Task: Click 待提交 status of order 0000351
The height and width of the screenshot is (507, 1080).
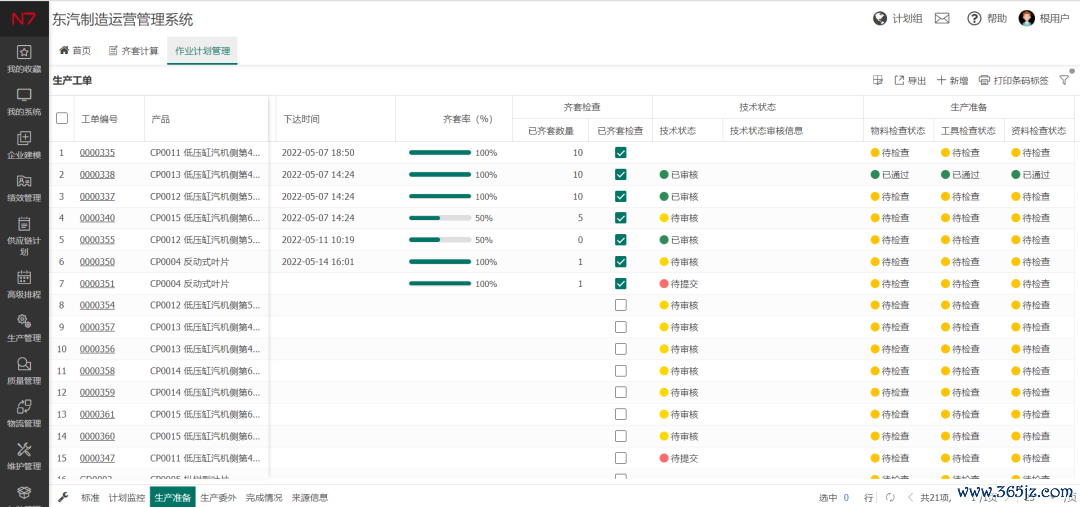Action: click(x=679, y=284)
